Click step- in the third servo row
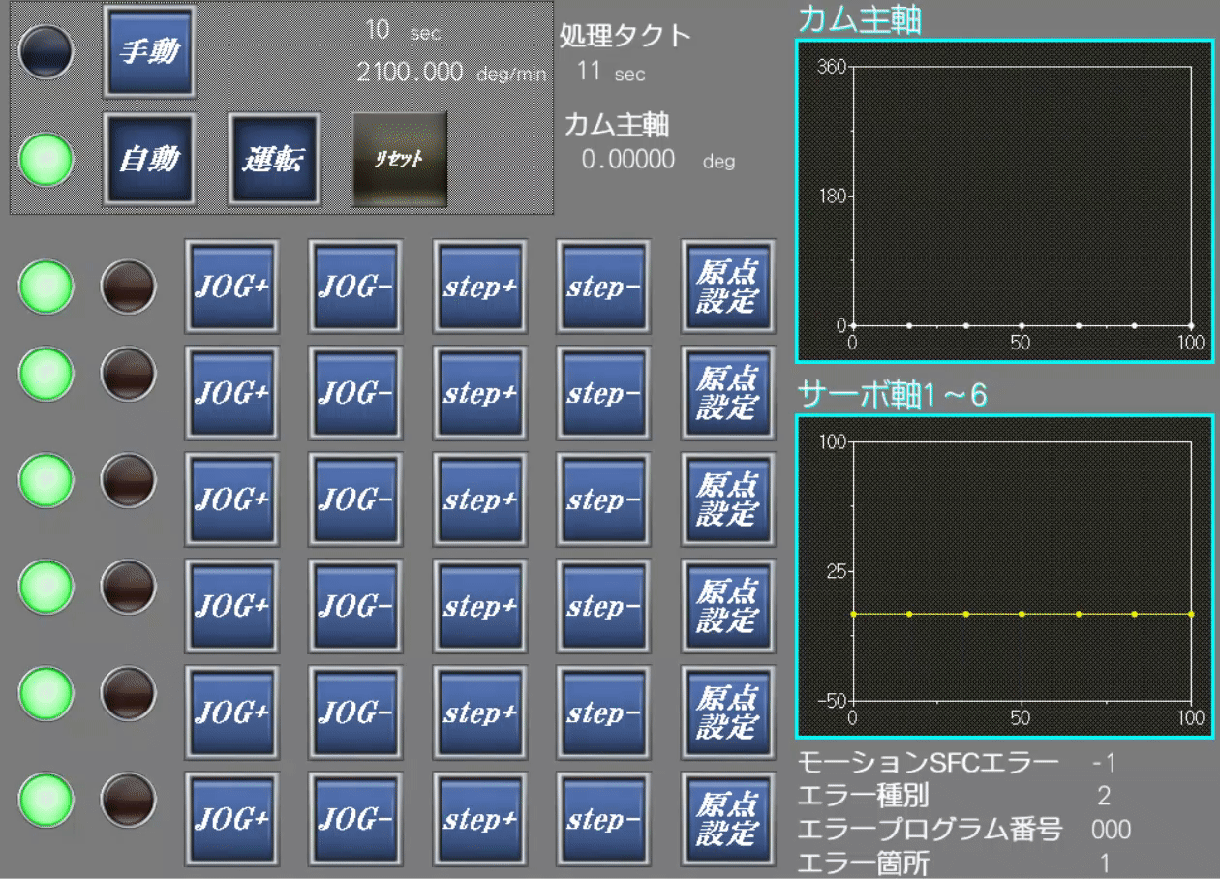The image size is (1220, 879). click(x=604, y=499)
